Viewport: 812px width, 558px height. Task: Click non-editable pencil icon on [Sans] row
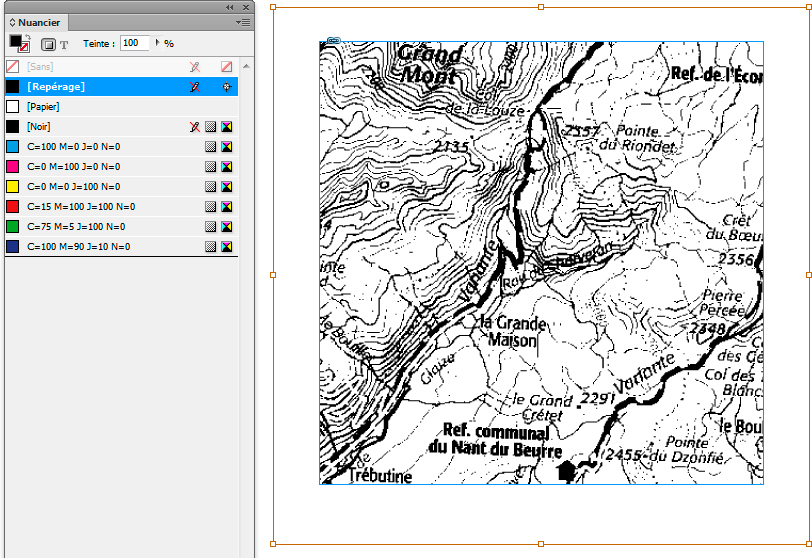tap(195, 67)
